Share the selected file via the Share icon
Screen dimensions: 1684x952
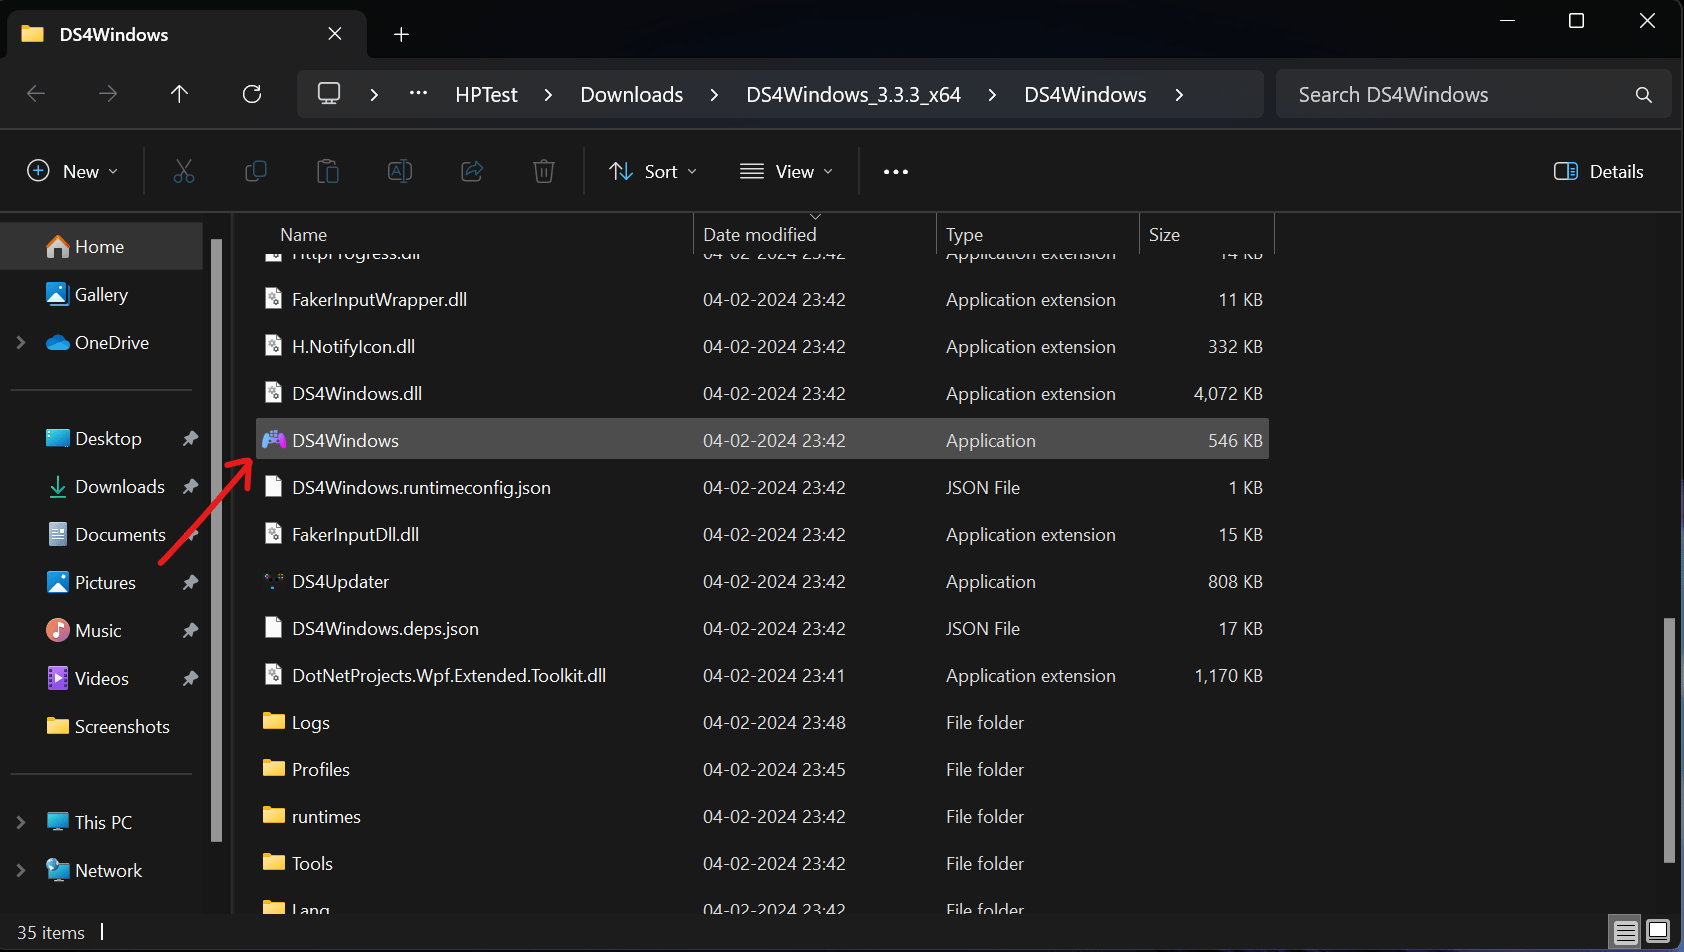[x=472, y=171]
